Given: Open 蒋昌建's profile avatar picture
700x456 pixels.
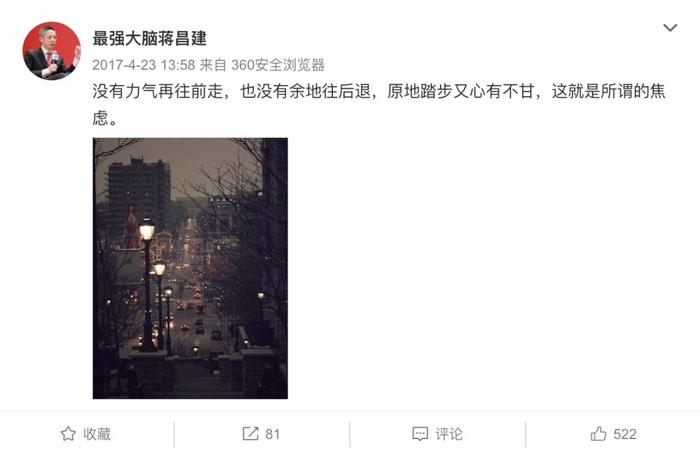Looking at the screenshot, I should (51, 50).
